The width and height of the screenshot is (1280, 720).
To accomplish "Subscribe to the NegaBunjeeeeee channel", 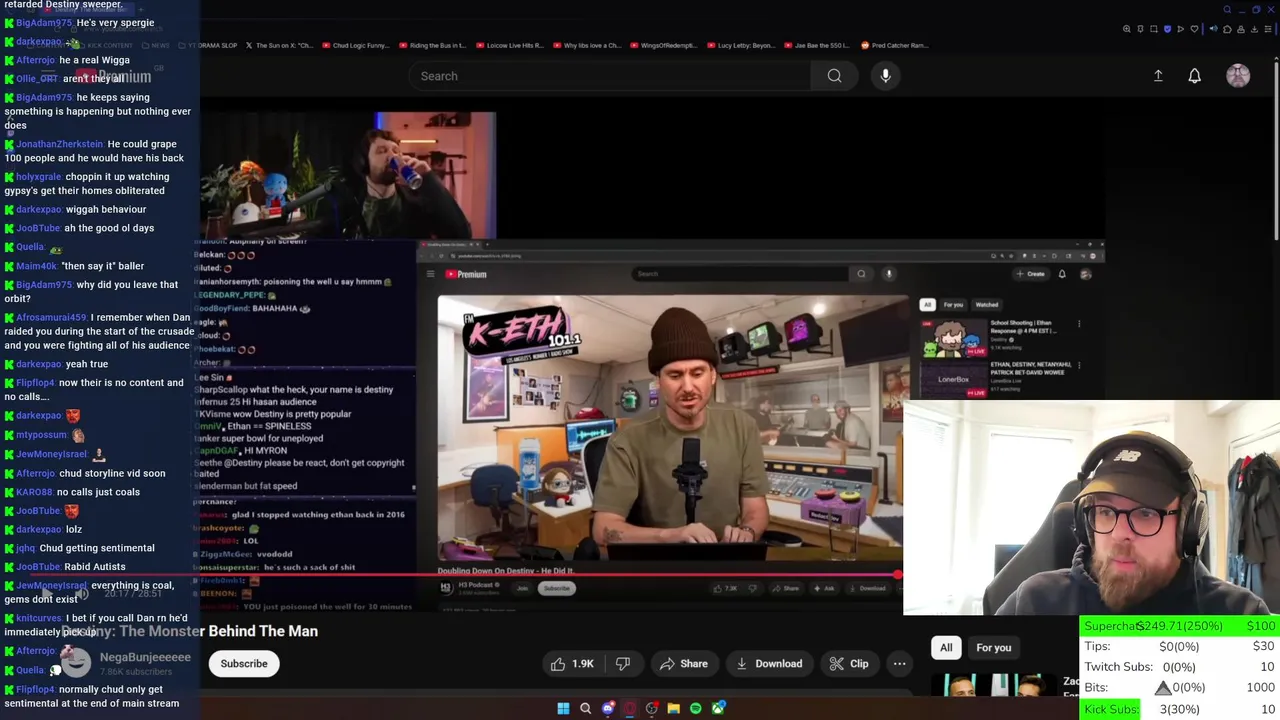I will 244,664.
